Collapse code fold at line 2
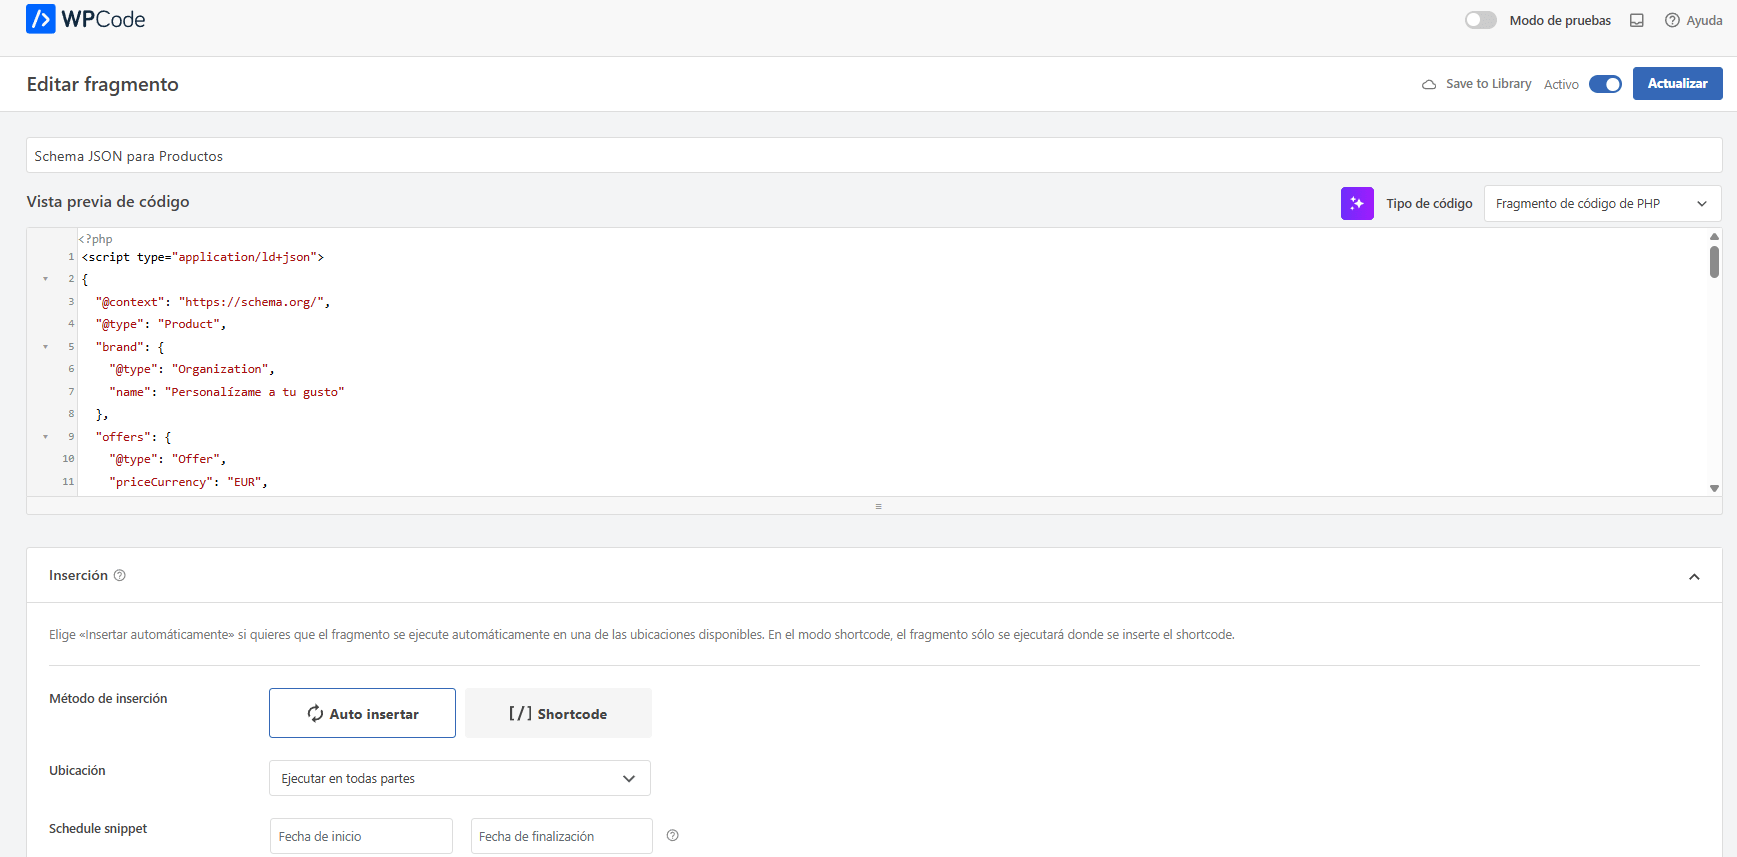1737x857 pixels. click(46, 279)
